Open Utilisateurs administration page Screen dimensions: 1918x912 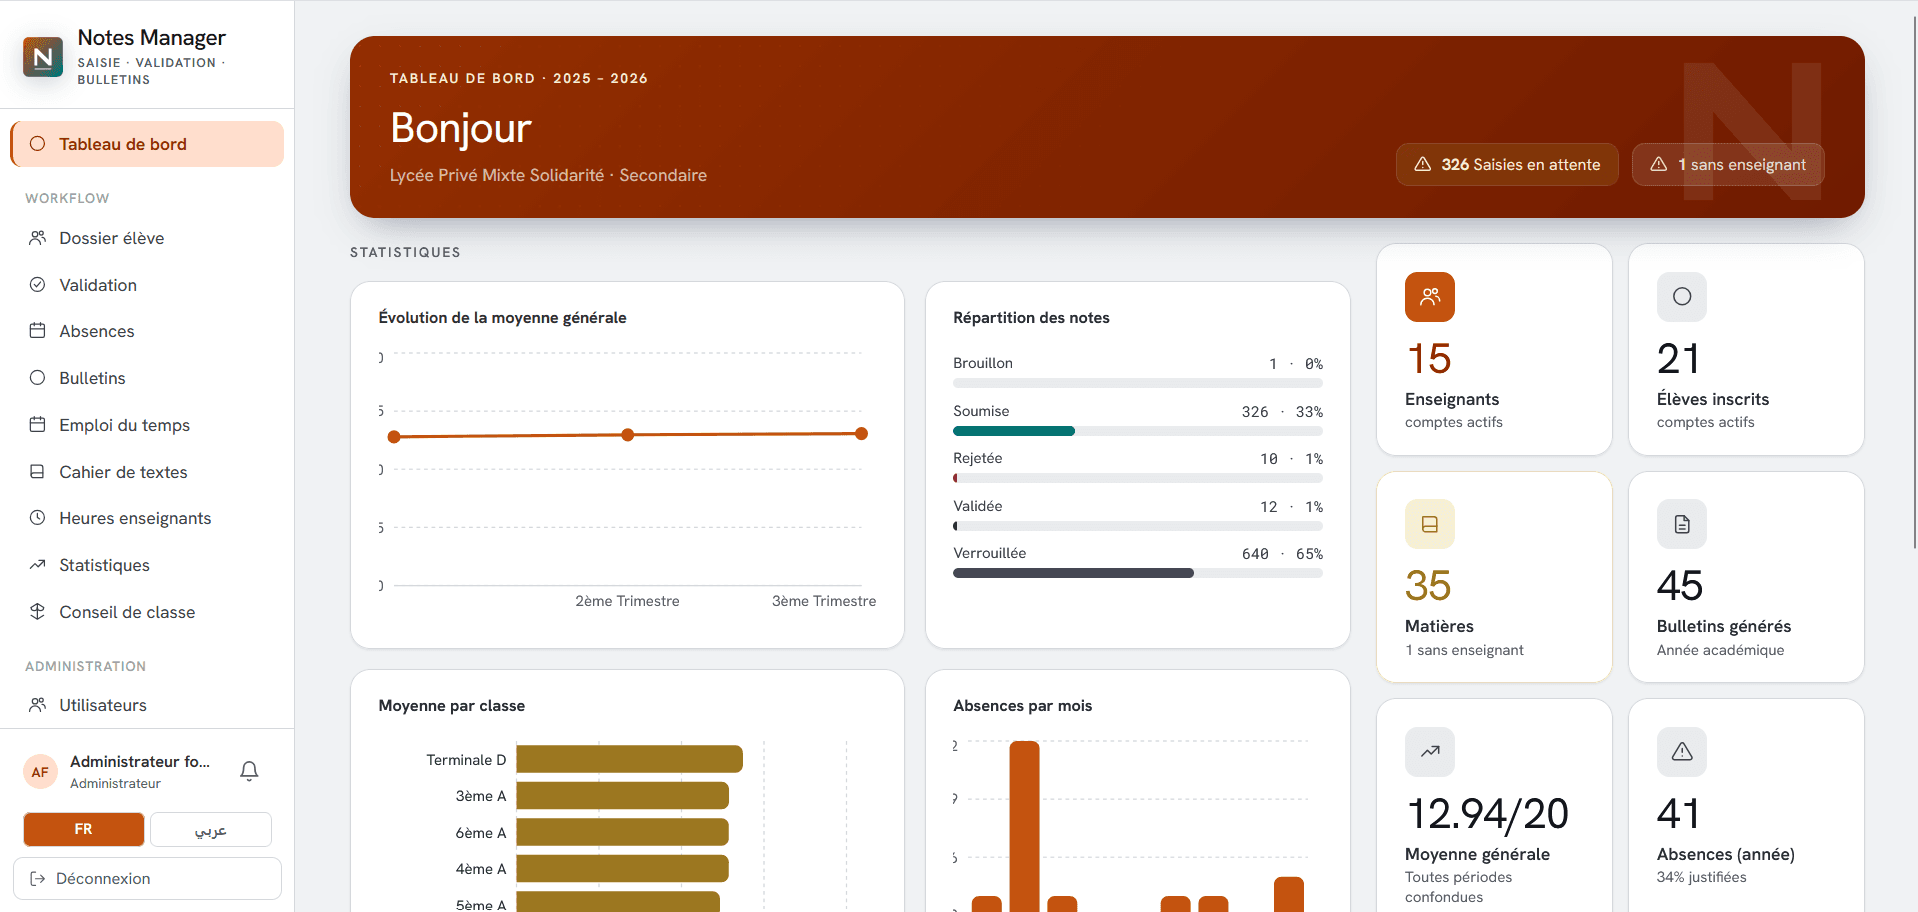pos(147,705)
